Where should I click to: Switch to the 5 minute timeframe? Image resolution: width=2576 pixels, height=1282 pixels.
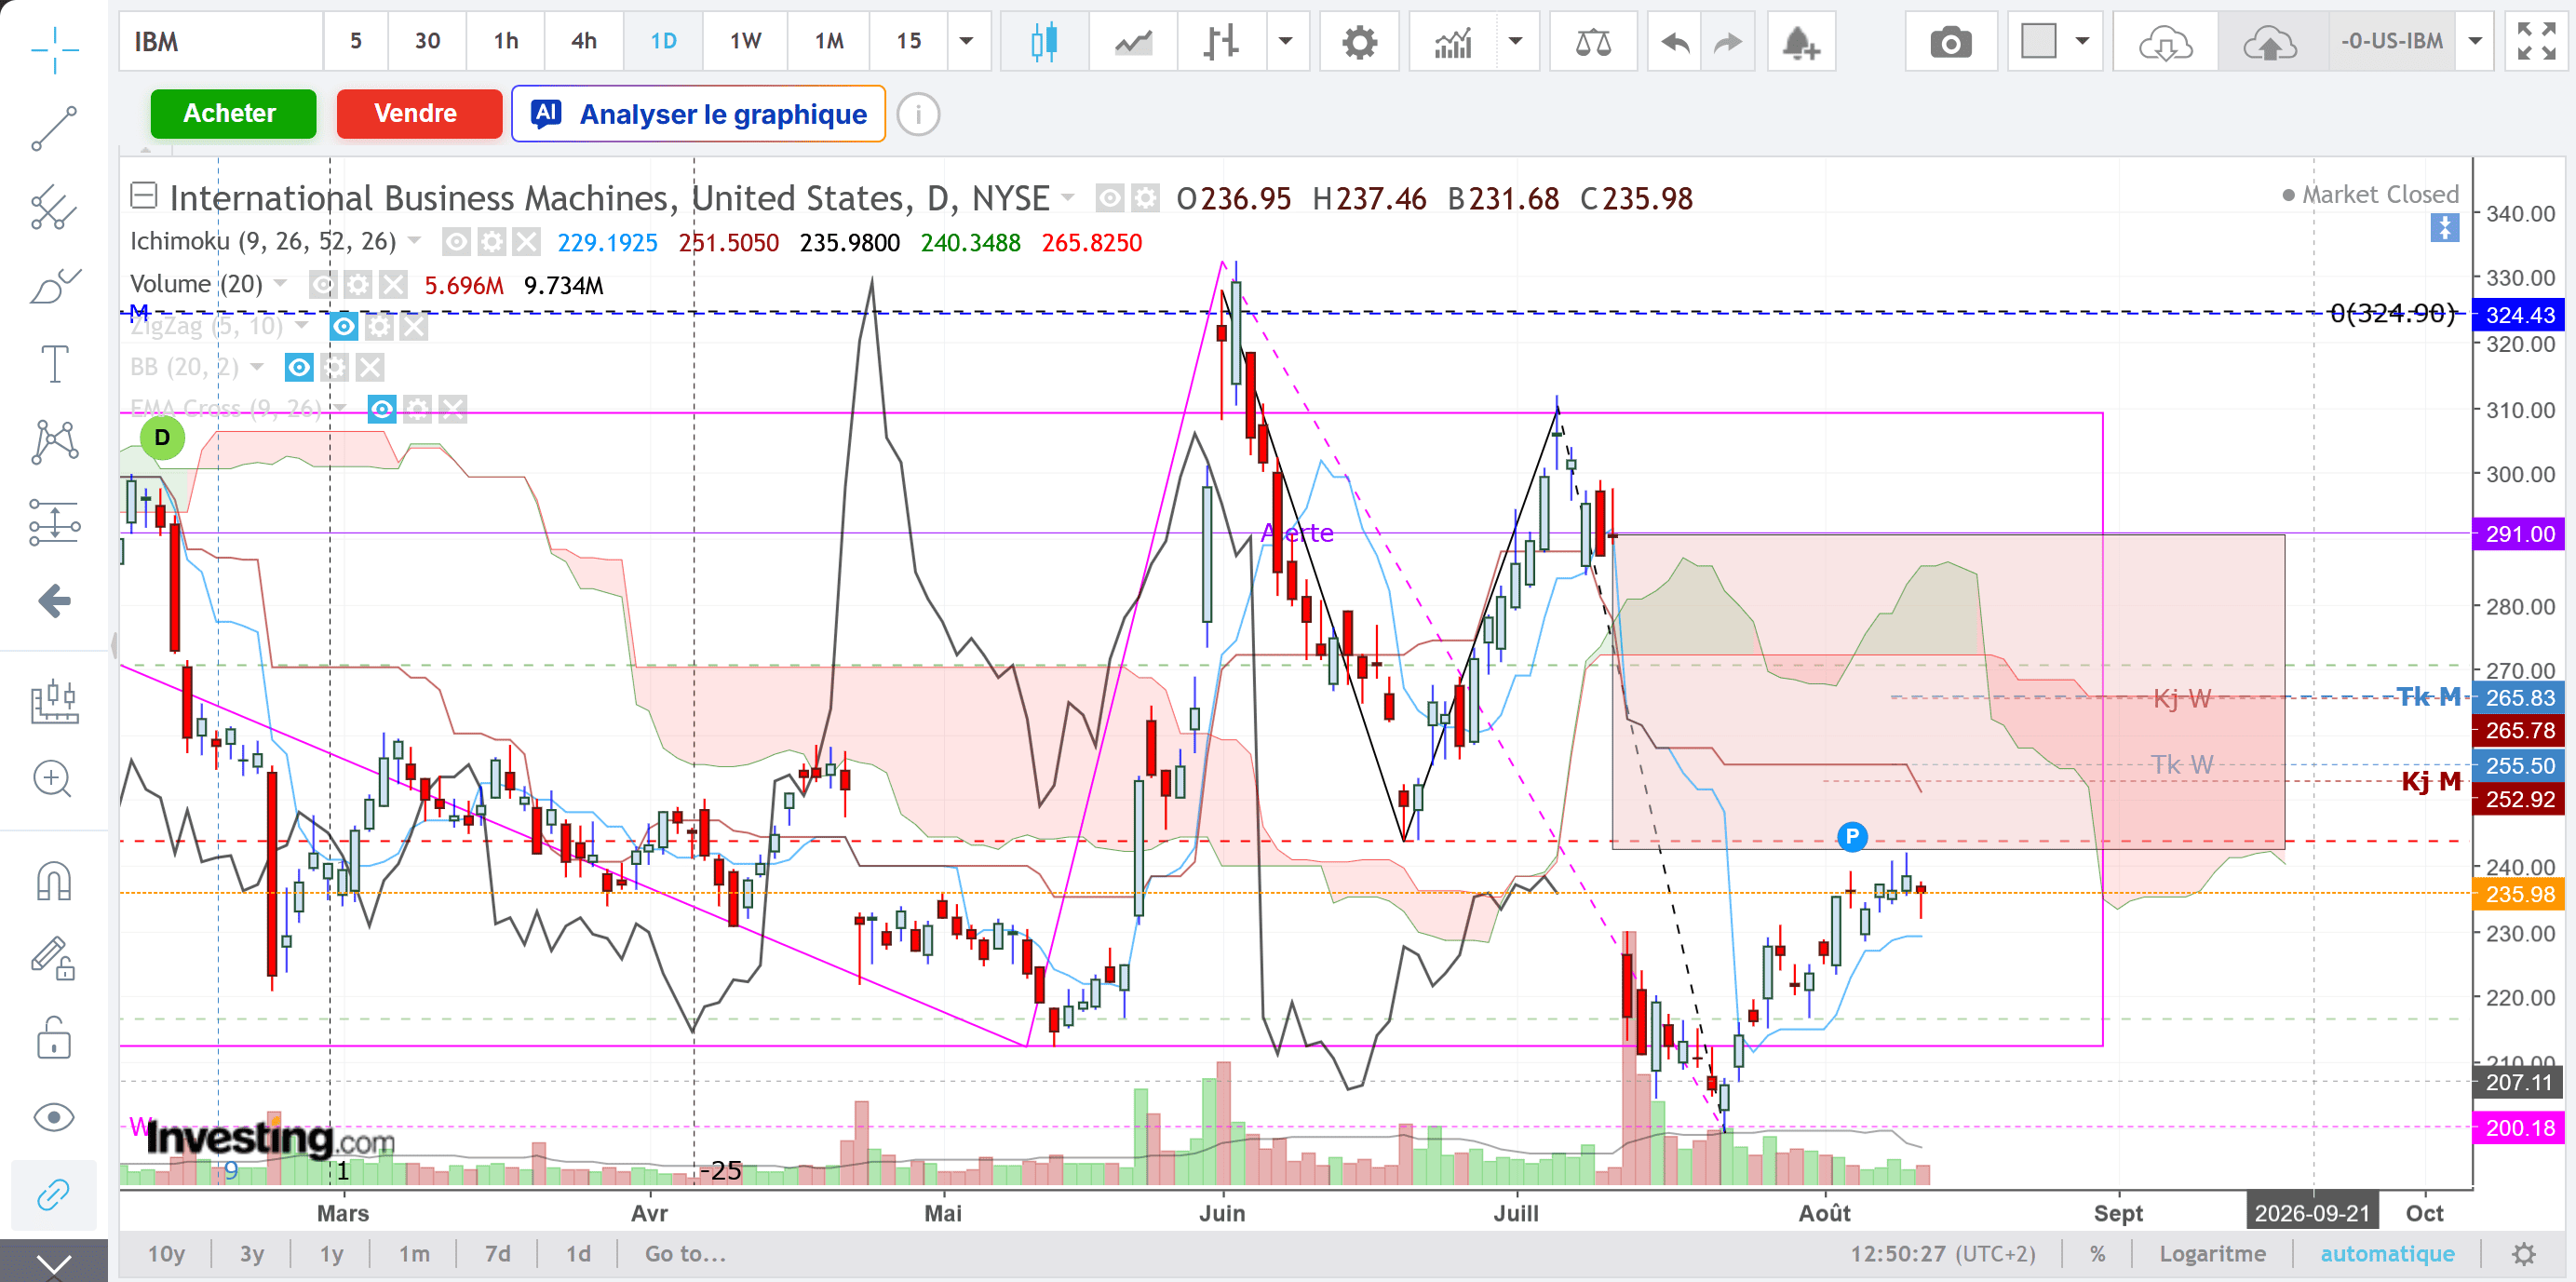(x=355, y=41)
